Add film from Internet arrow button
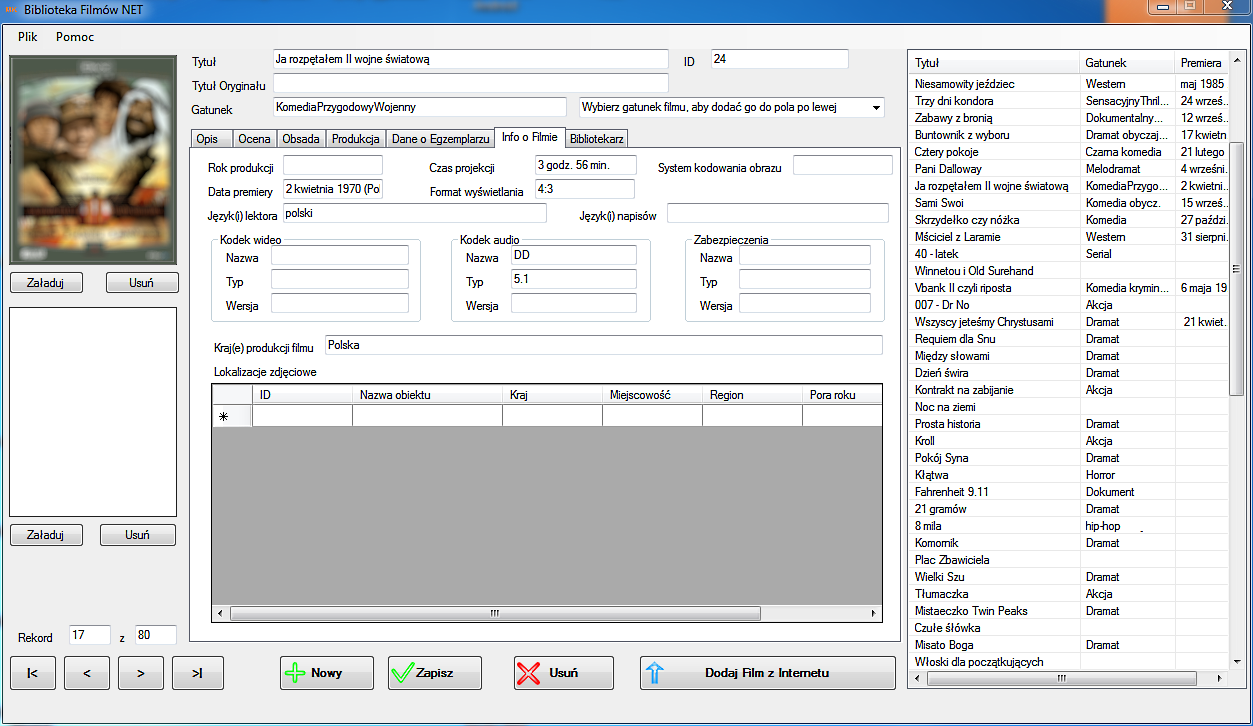 [768, 673]
